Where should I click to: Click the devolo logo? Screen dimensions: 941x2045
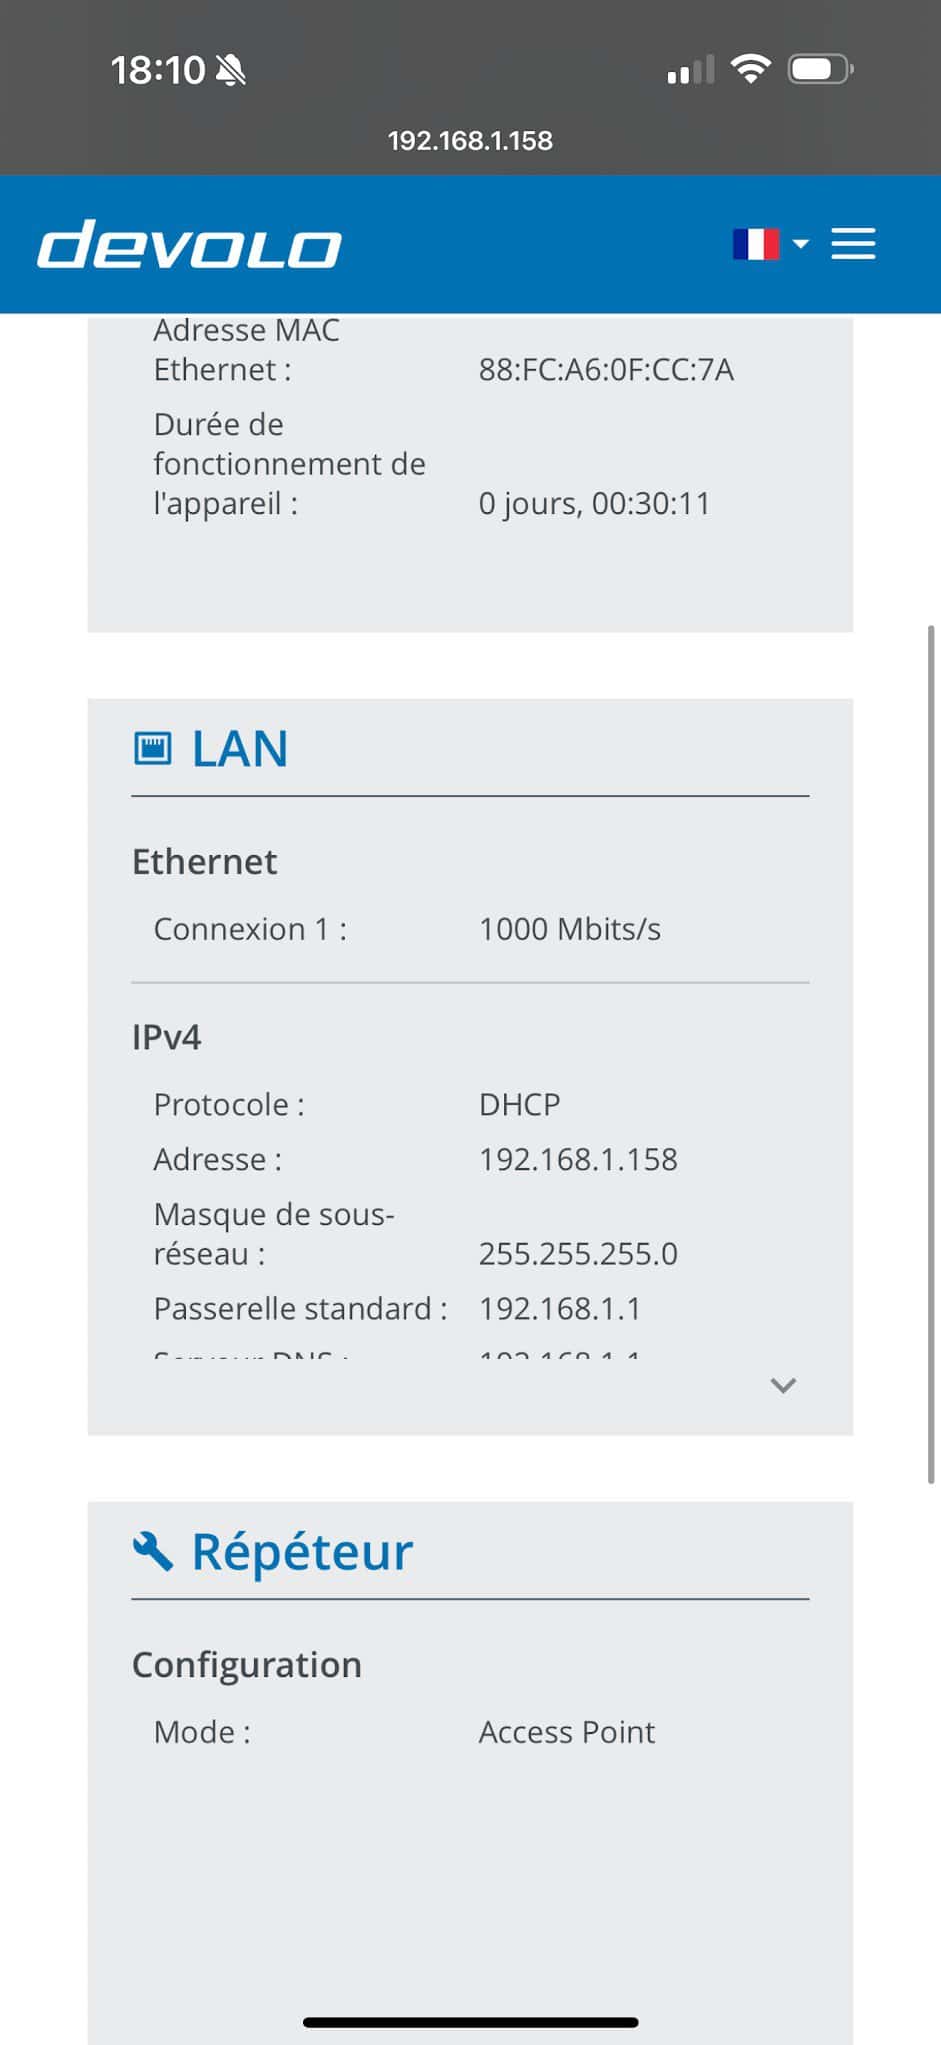tap(190, 245)
